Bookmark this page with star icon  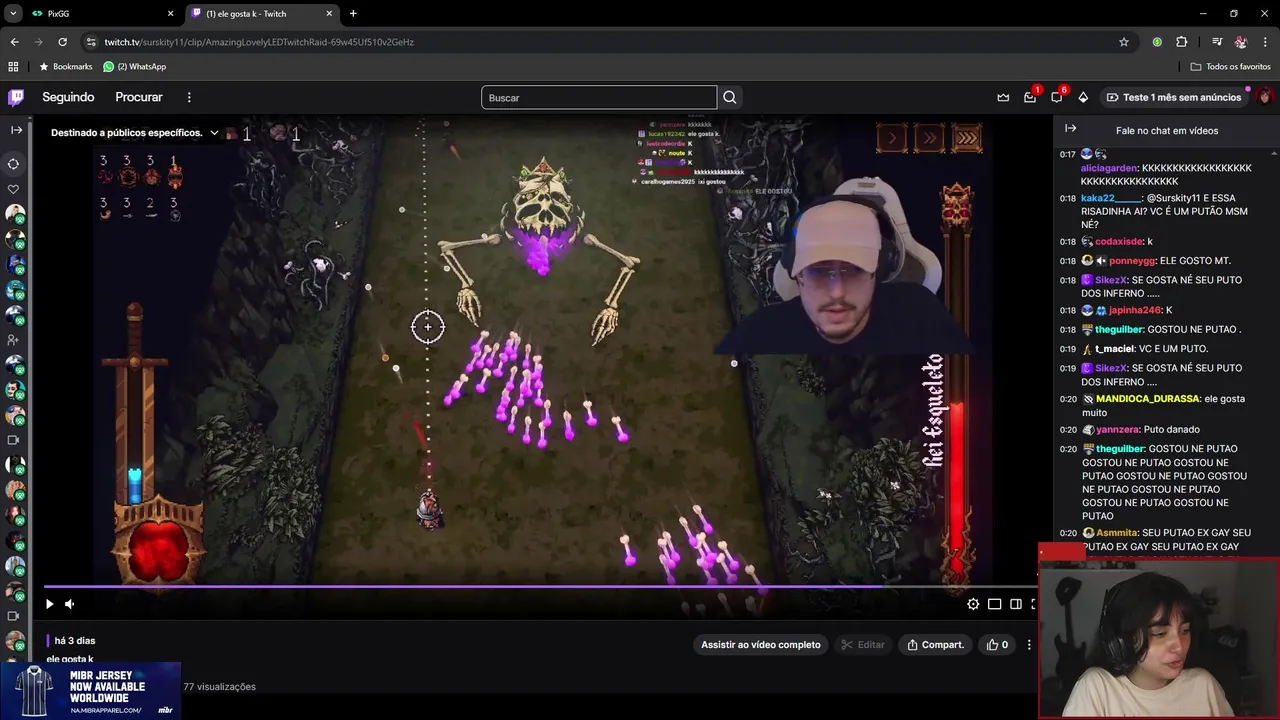coord(1124,42)
